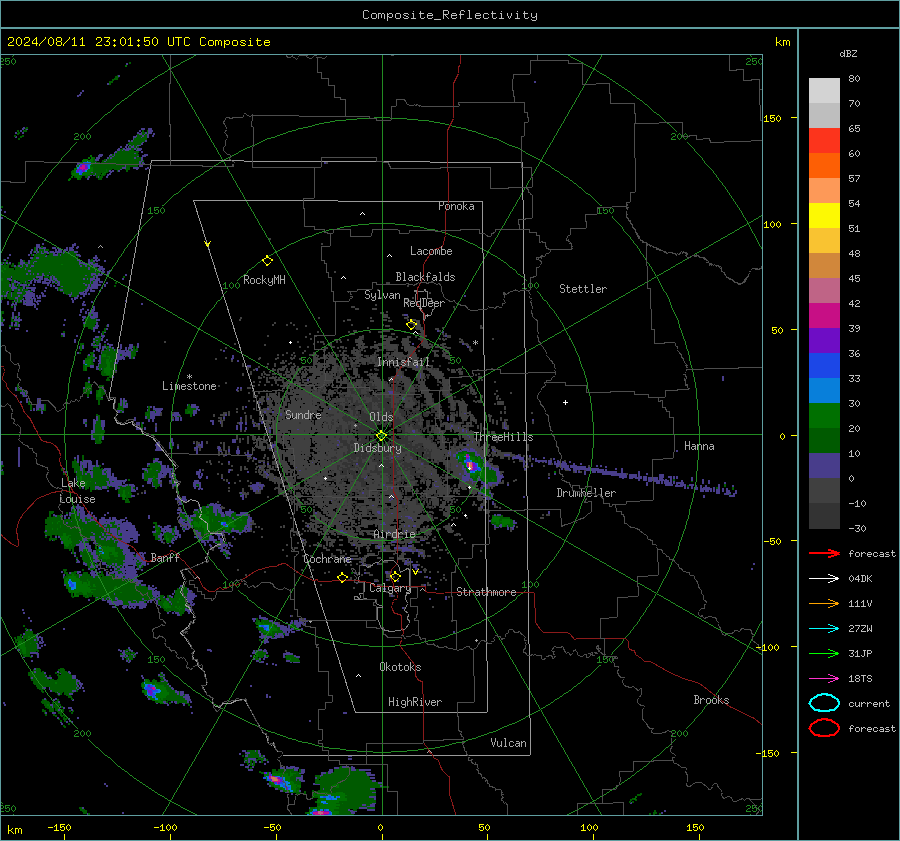
Task: Click the Stettler city label
Action: tap(583, 289)
